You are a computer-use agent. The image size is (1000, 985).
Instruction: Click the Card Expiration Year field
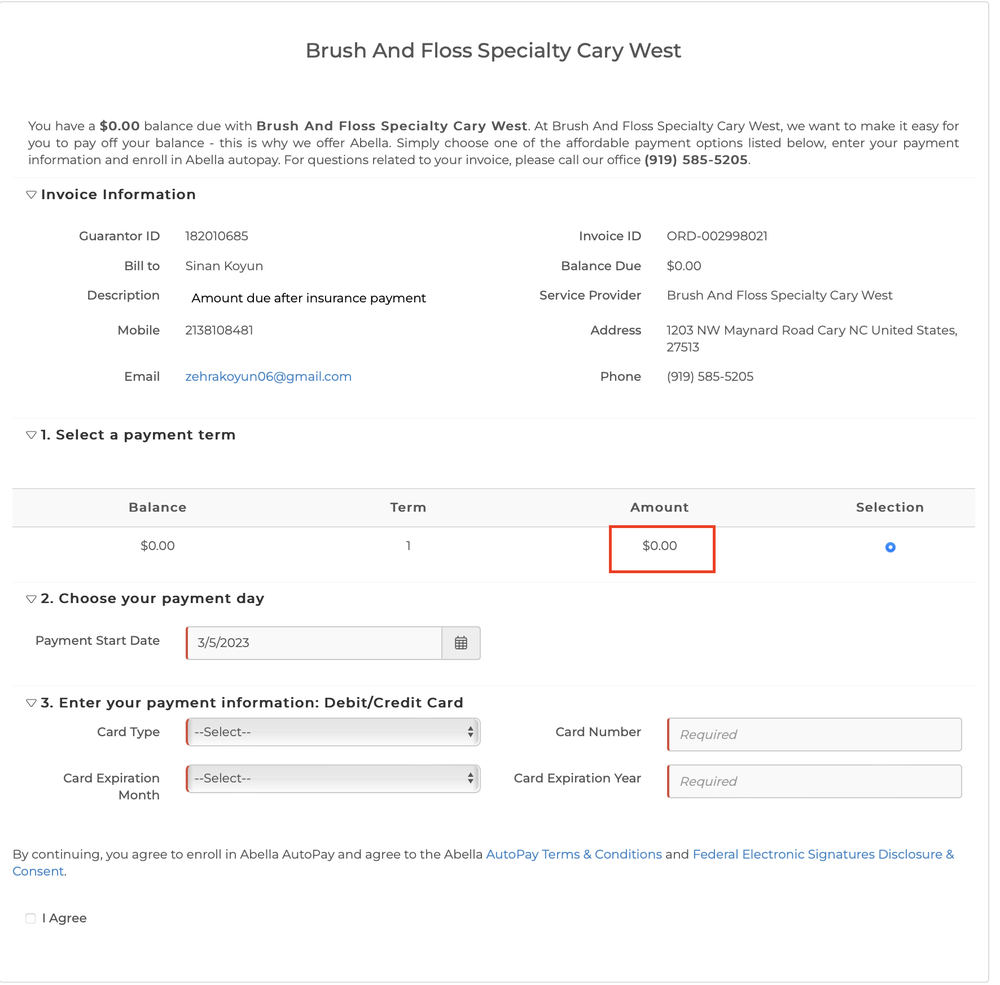(814, 781)
